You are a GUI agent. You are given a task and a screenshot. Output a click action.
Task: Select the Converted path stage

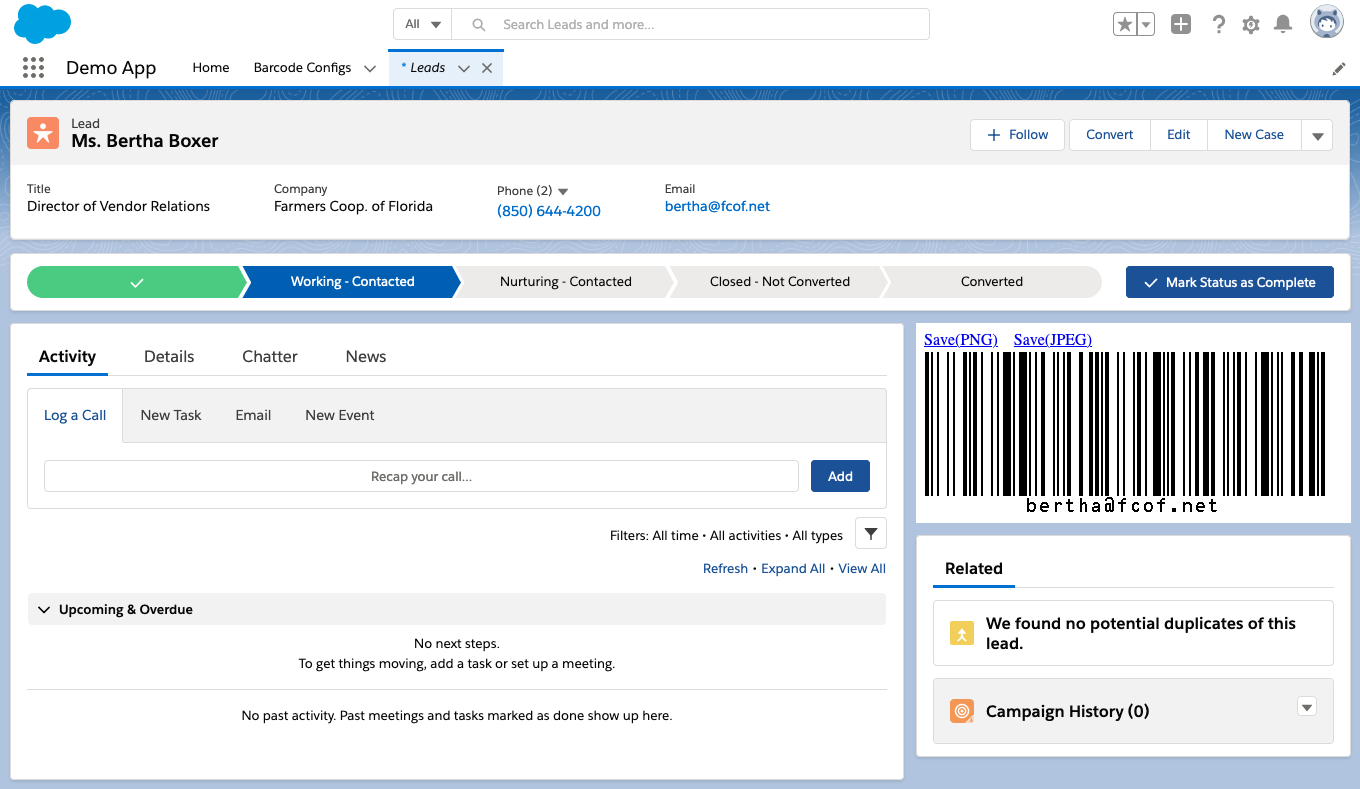[x=989, y=281]
